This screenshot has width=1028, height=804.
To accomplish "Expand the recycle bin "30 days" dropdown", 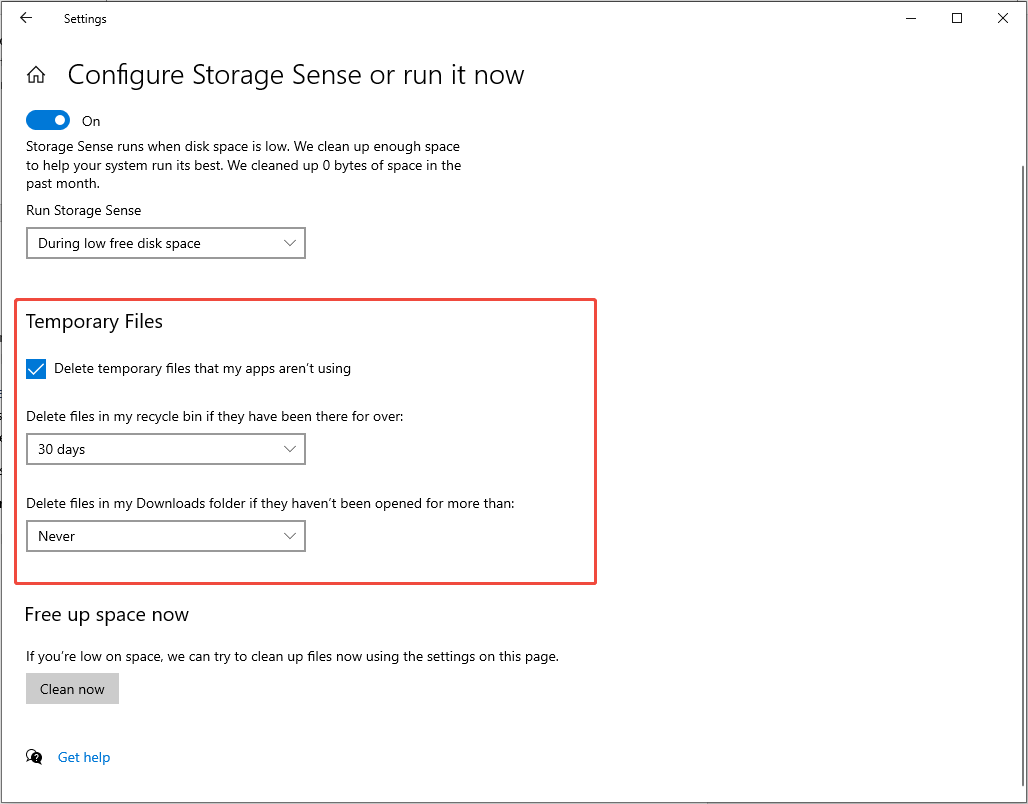I will tap(166, 450).
